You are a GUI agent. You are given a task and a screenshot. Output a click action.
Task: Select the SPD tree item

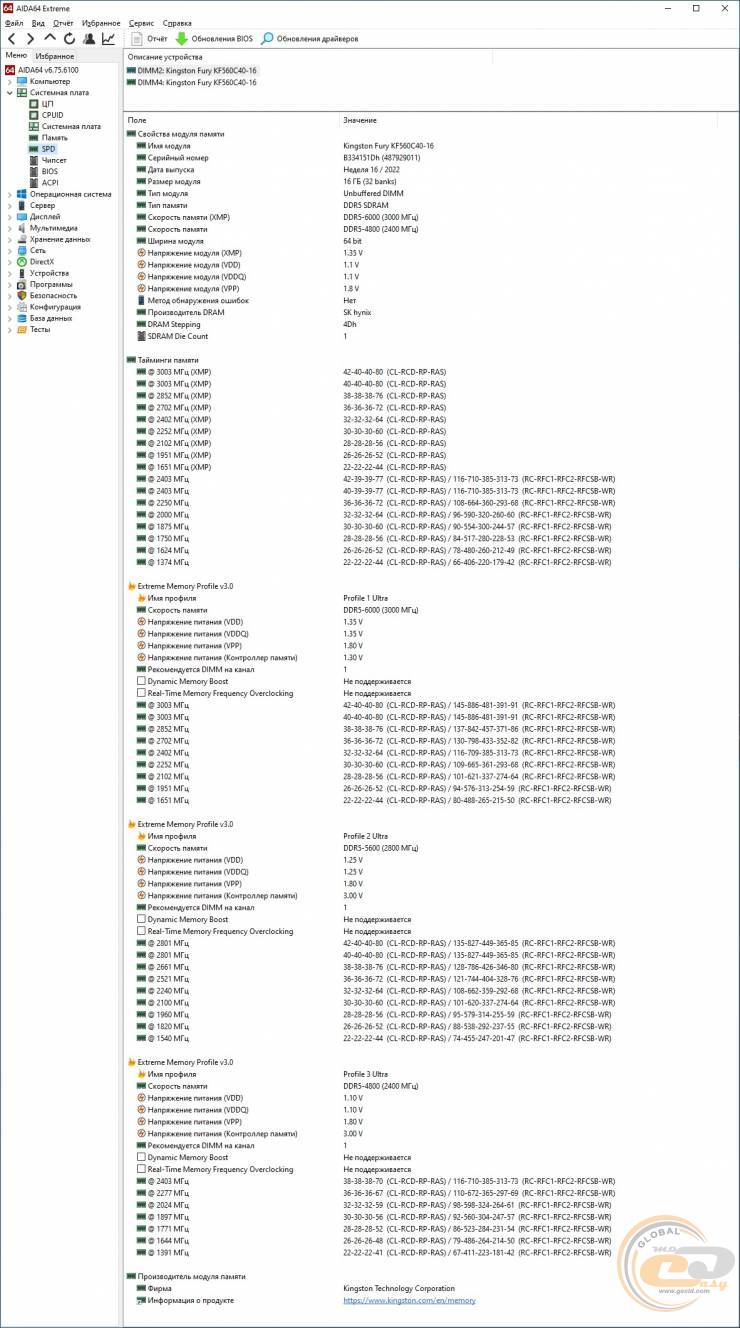click(42, 149)
